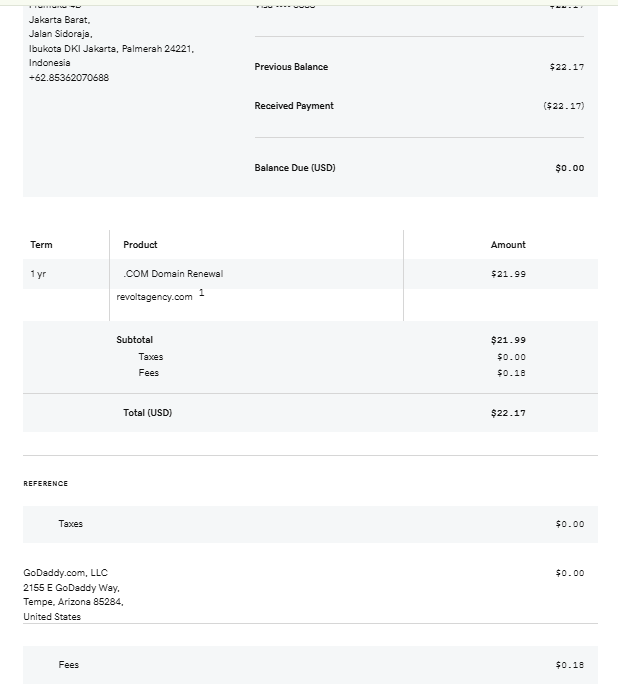The width and height of the screenshot is (618, 688).
Task: Click the phone number +62.85362070688
Action: point(69,78)
